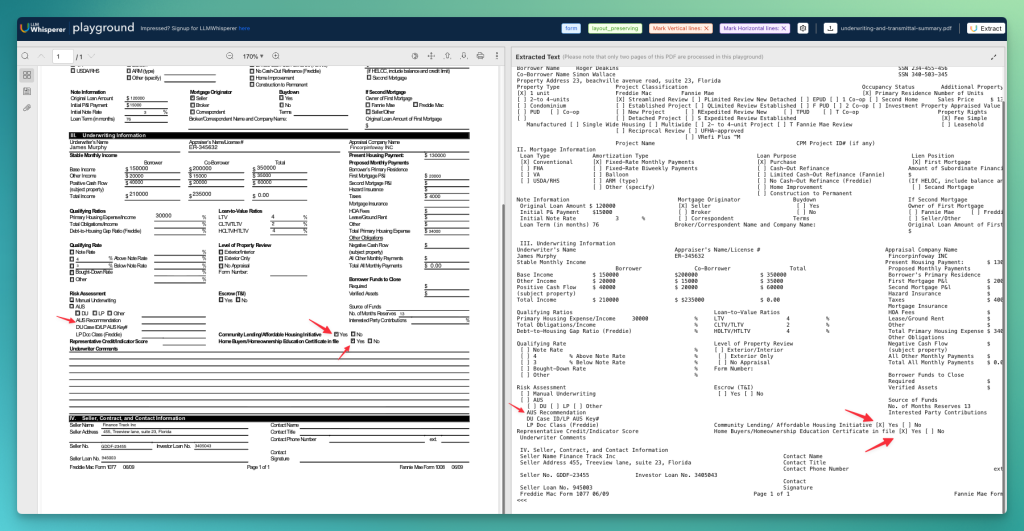Open the attachments paperclip panel
This screenshot has height=531, width=1024.
coord(27,107)
